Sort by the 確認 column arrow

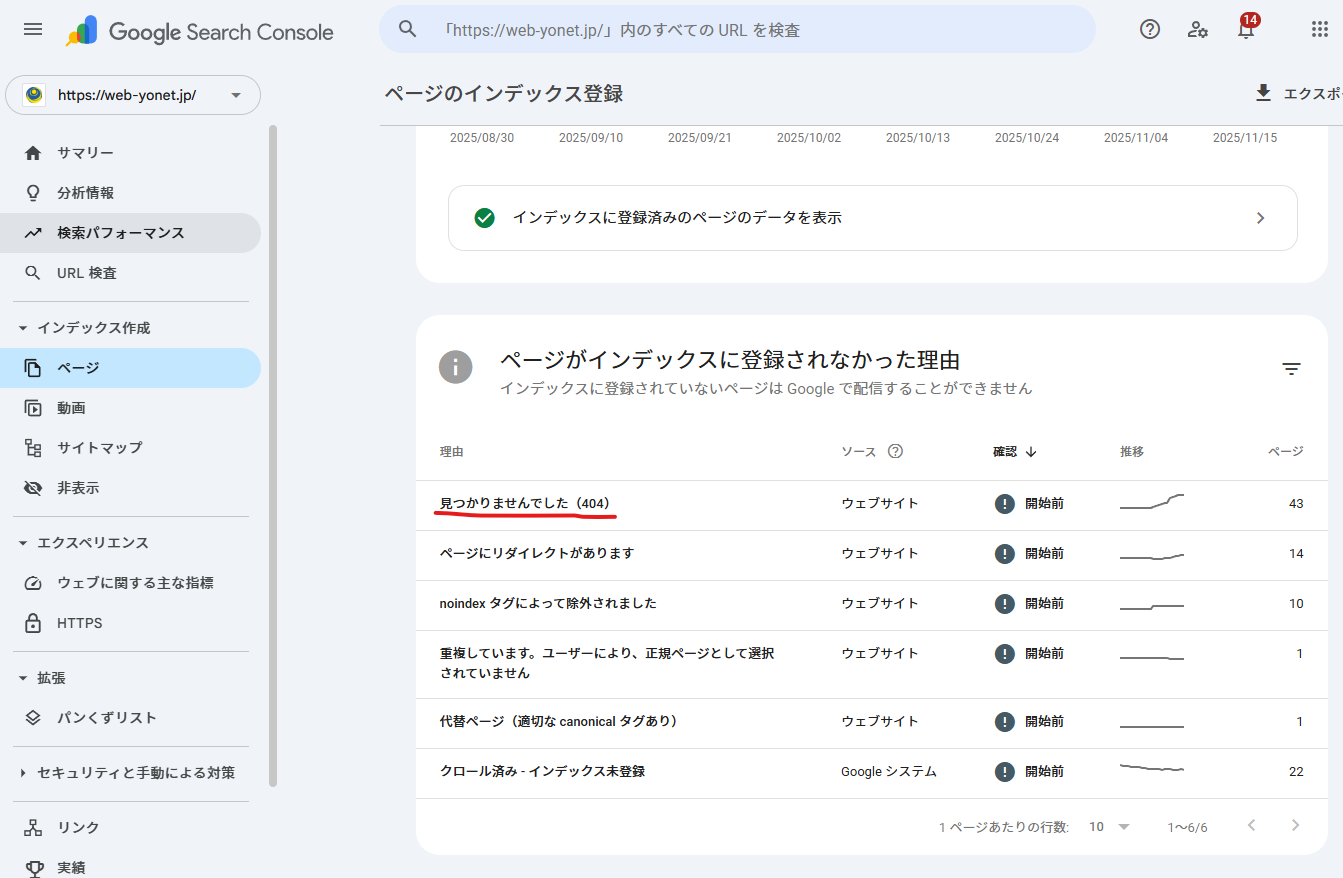click(1031, 452)
